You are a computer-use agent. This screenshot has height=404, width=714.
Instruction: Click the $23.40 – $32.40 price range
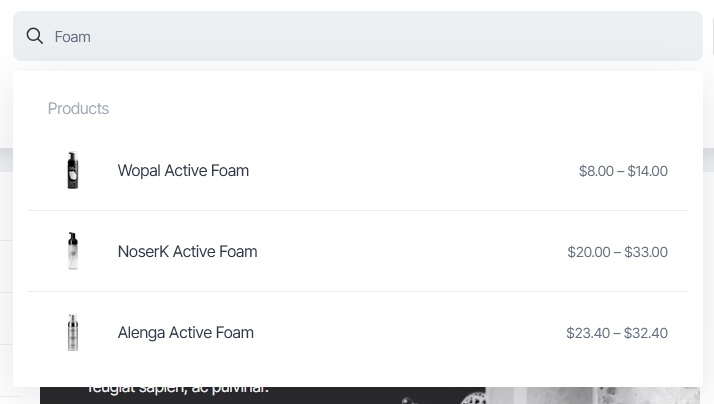pos(616,333)
